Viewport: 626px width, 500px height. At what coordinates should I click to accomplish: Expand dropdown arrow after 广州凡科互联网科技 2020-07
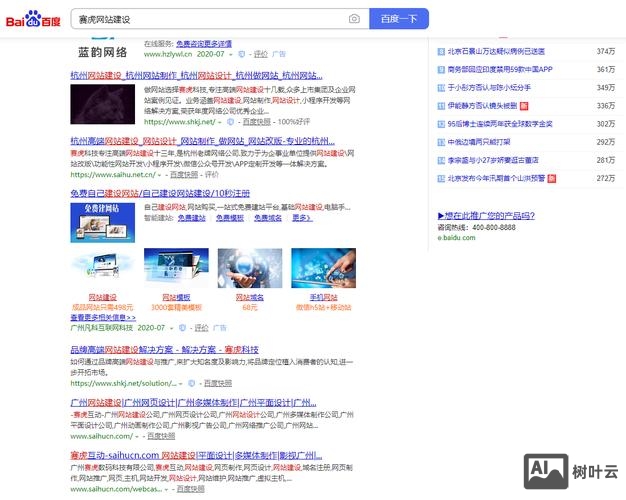(x=172, y=328)
